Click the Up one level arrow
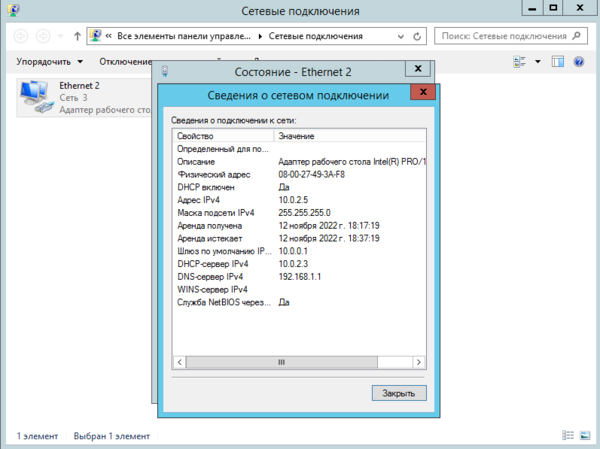The width and height of the screenshot is (600, 449). pyautogui.click(x=77, y=35)
